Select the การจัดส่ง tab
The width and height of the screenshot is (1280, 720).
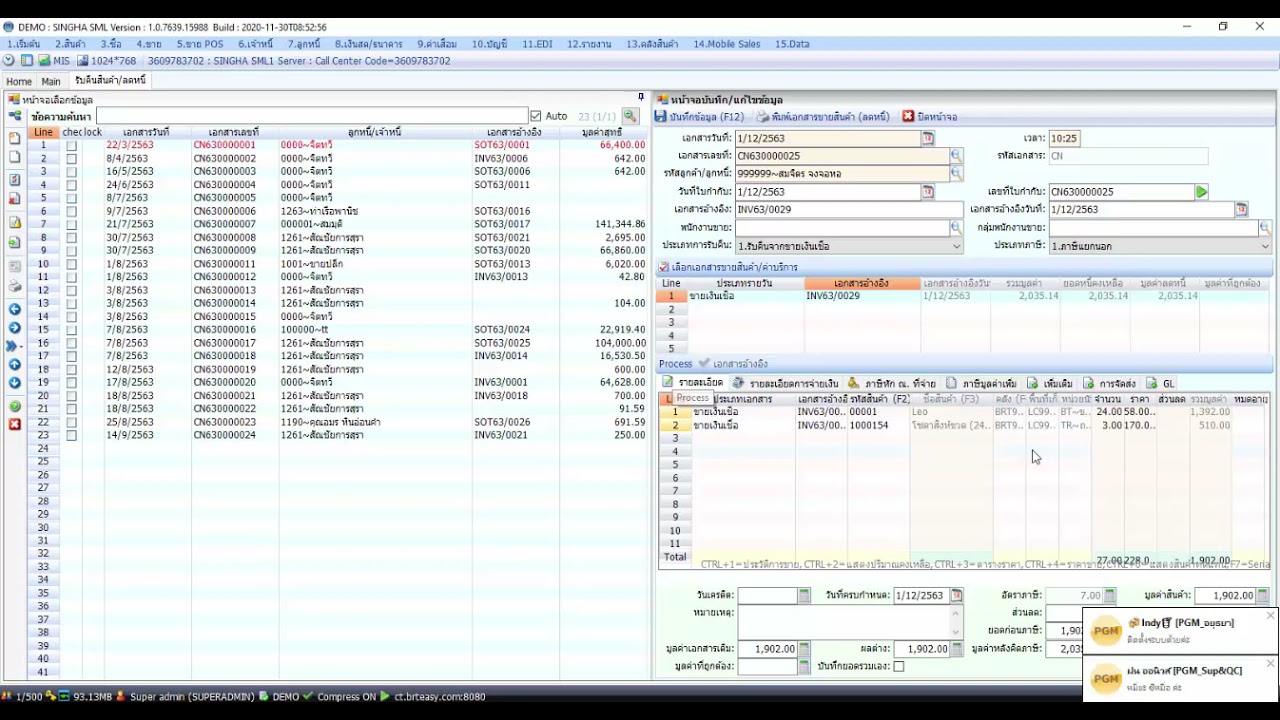1109,383
